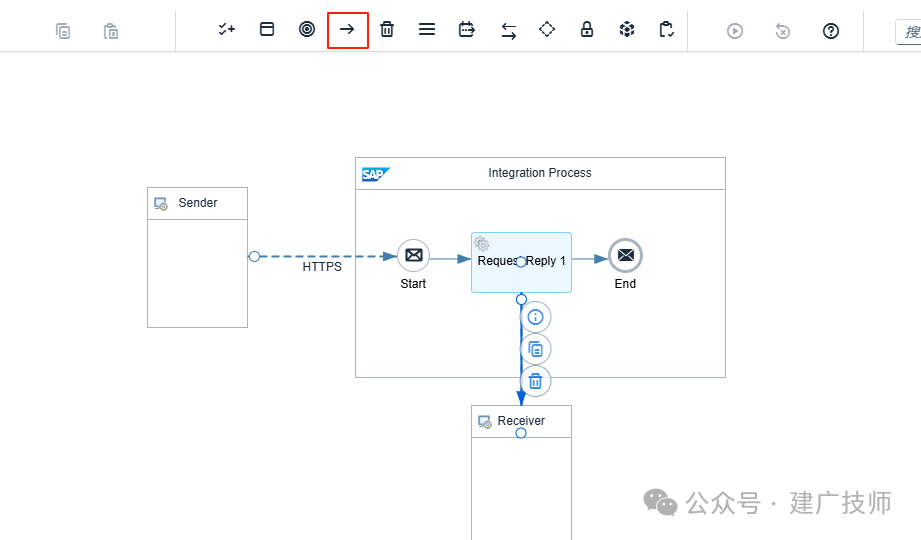Click the cube persistence toolbar icon
Screen dimensions: 921x540
tap(627, 29)
